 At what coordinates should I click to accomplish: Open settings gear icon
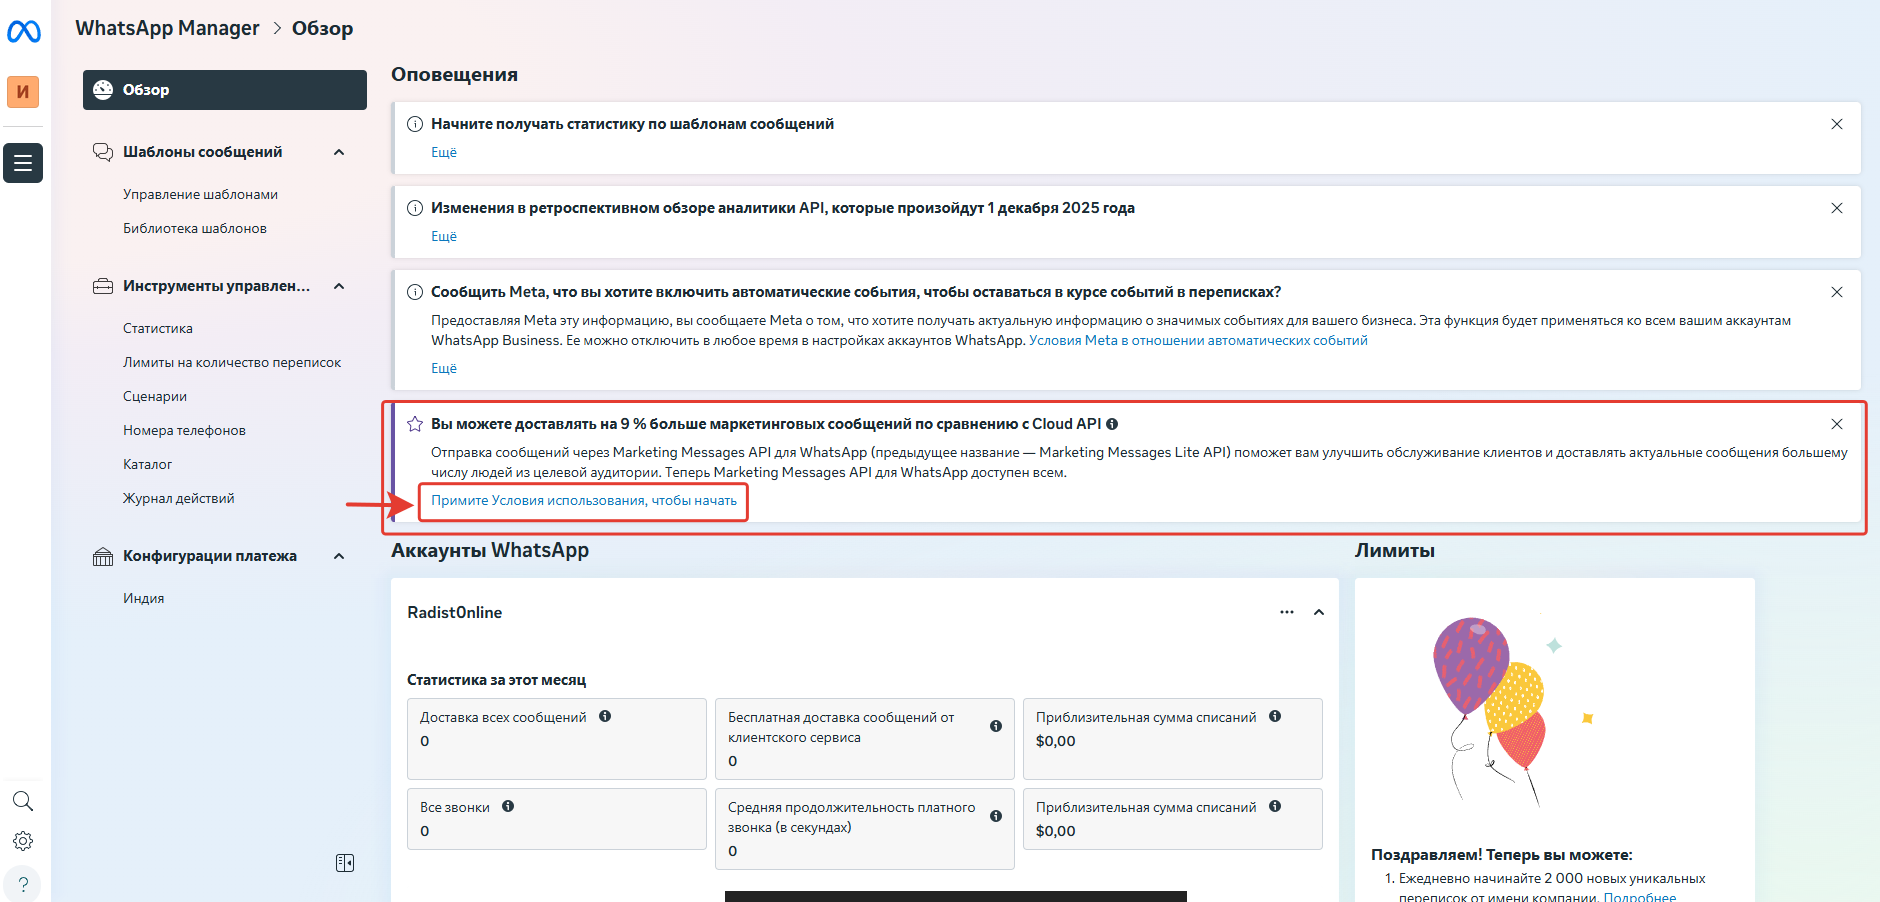[23, 841]
